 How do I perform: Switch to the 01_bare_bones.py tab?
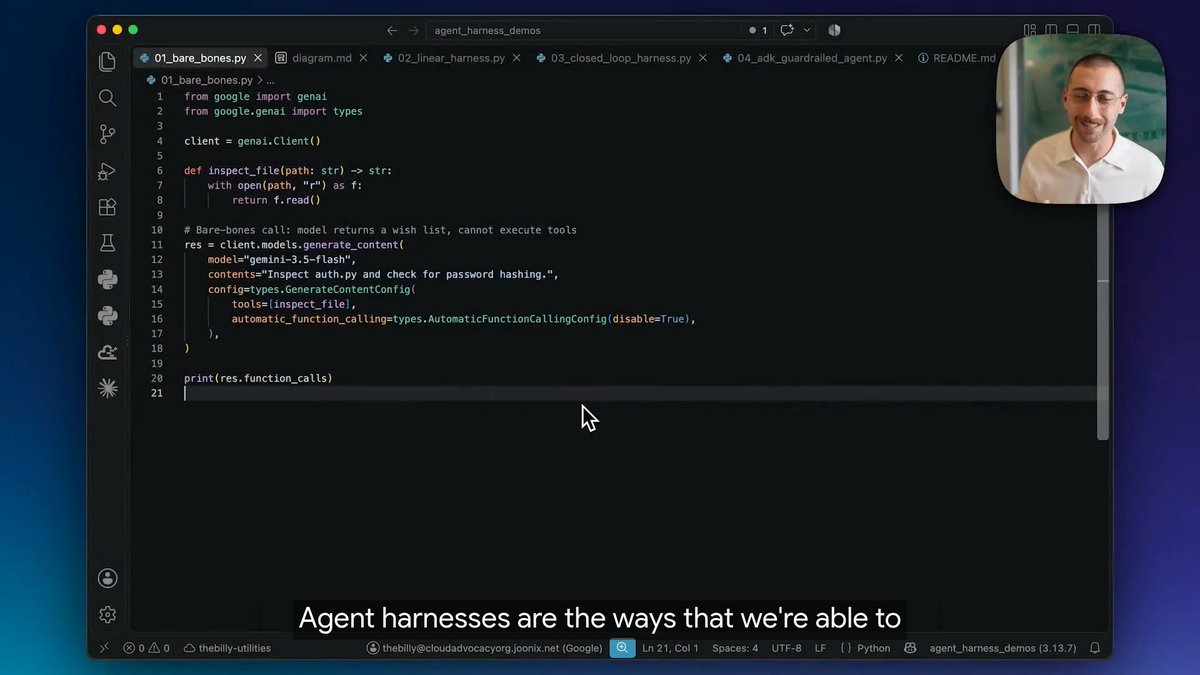200,58
